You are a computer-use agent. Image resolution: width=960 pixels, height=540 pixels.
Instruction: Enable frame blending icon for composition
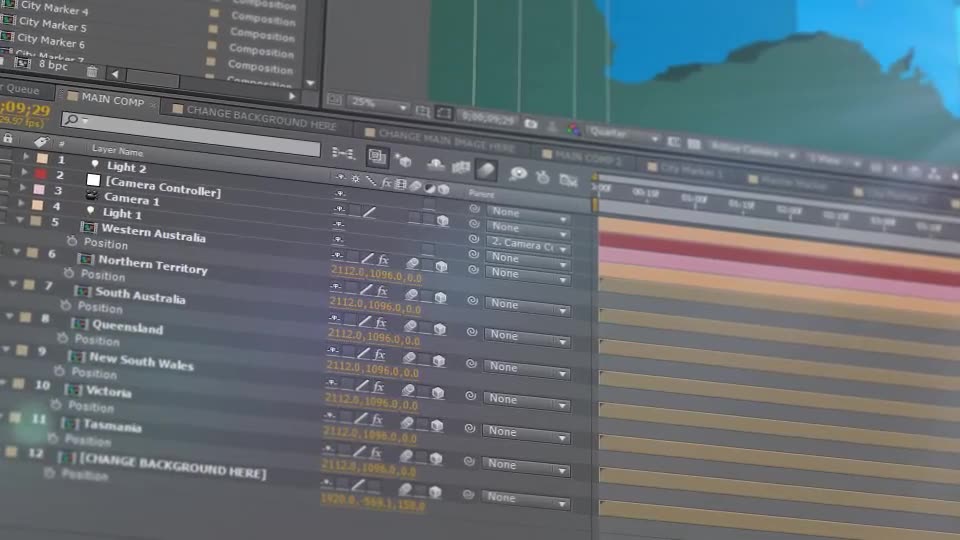coord(460,167)
